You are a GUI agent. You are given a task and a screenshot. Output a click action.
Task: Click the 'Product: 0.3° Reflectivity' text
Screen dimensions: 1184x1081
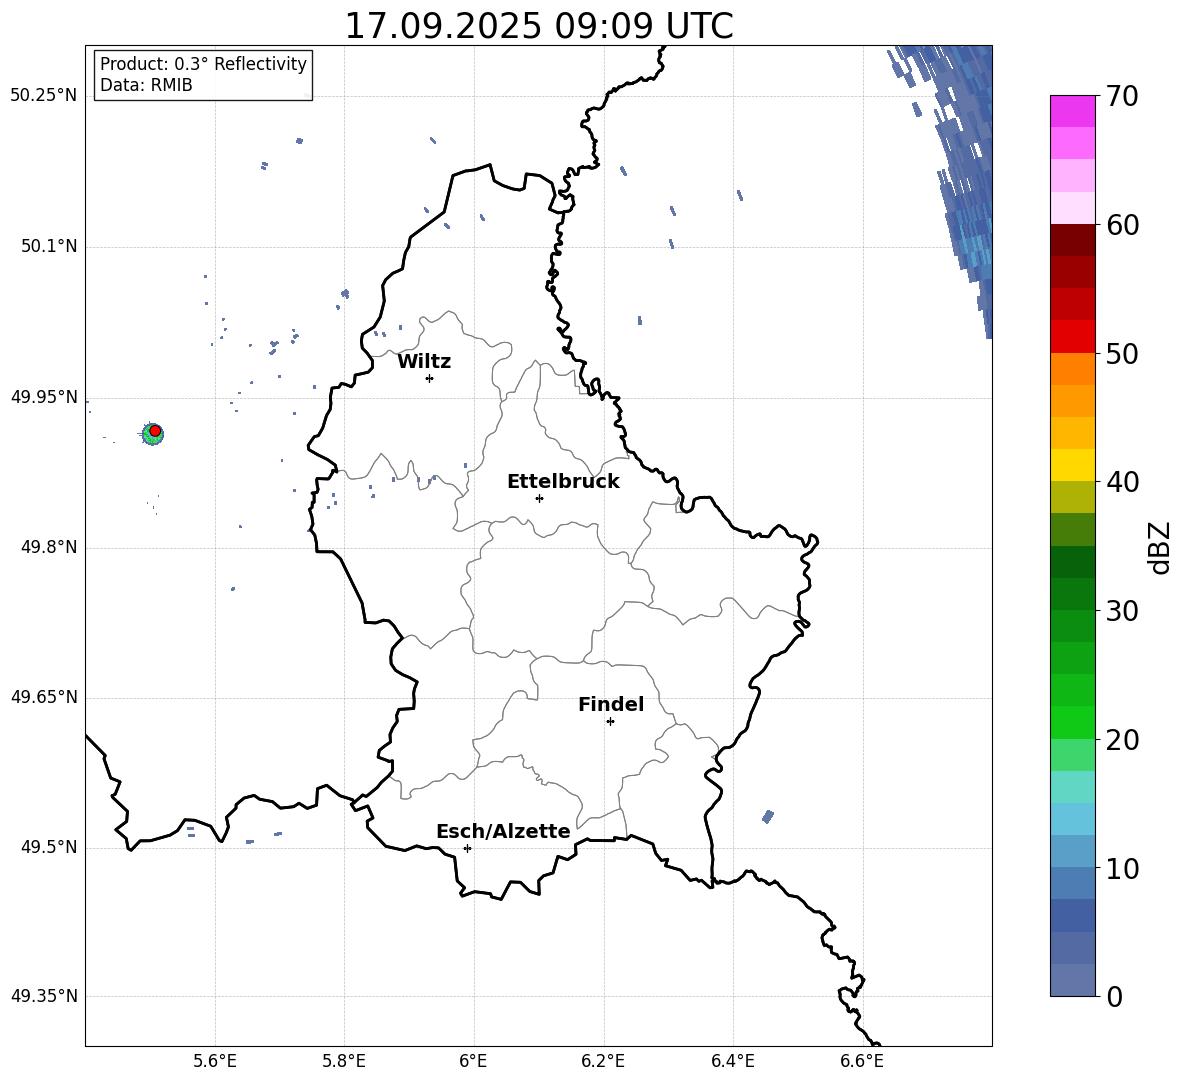tap(203, 64)
